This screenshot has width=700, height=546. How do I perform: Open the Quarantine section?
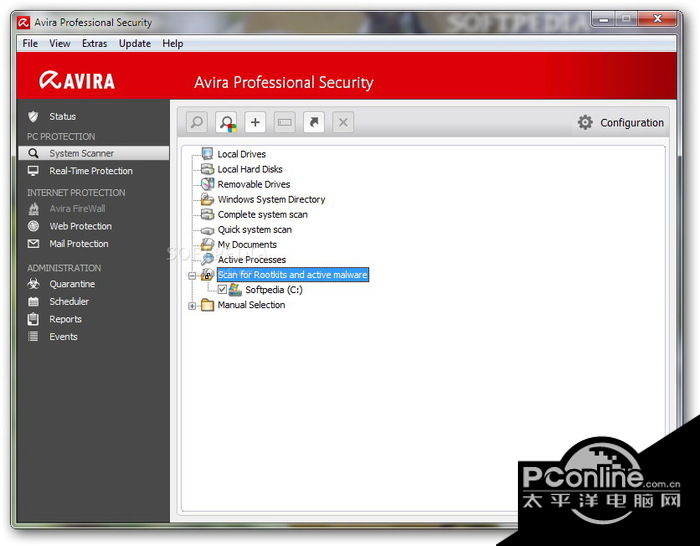pyautogui.click(x=72, y=284)
